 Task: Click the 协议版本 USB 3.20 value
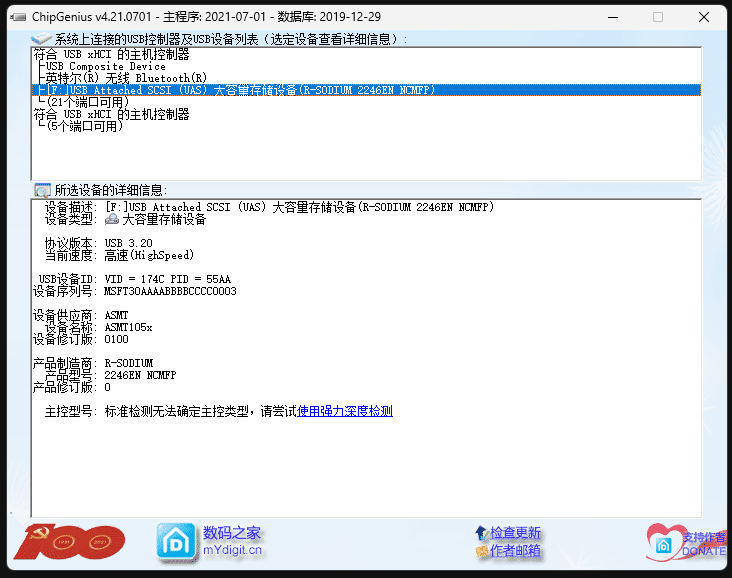(128, 243)
